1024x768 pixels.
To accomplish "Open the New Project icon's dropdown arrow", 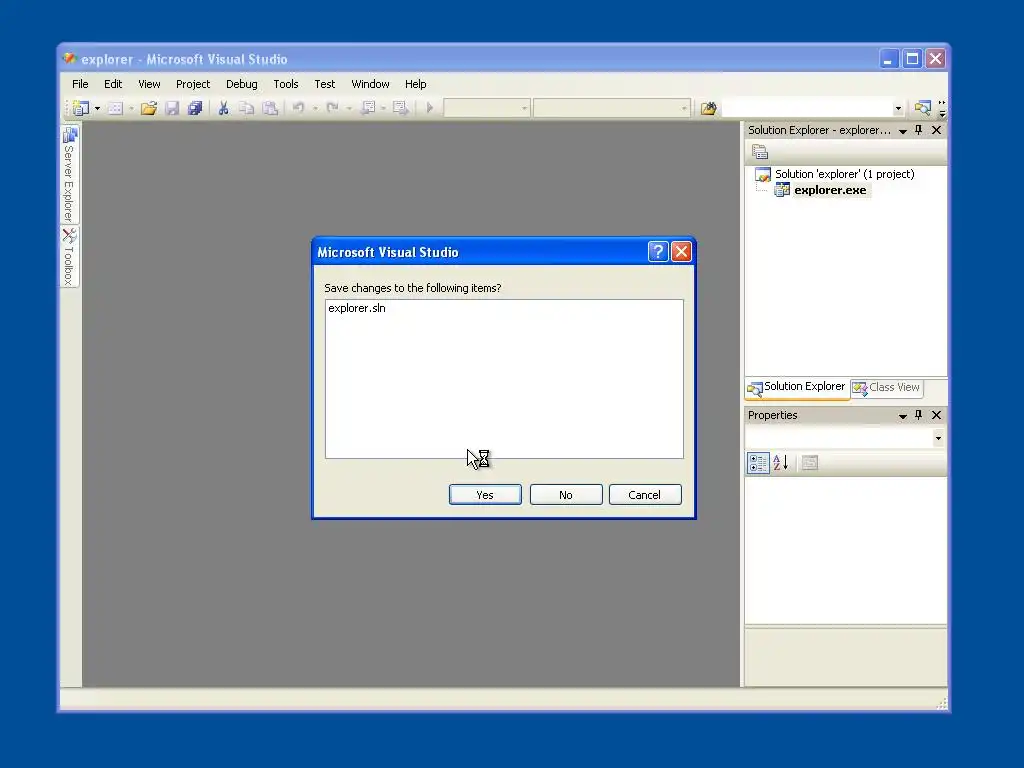I will coord(97,108).
